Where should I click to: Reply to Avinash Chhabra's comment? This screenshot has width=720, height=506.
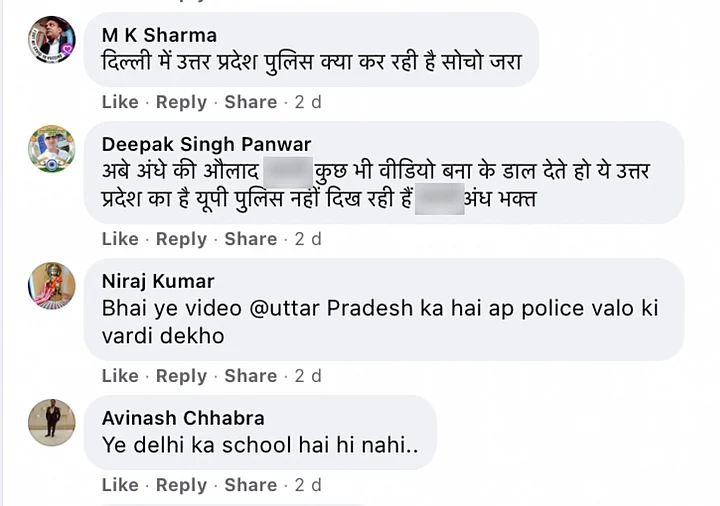[x=181, y=485]
